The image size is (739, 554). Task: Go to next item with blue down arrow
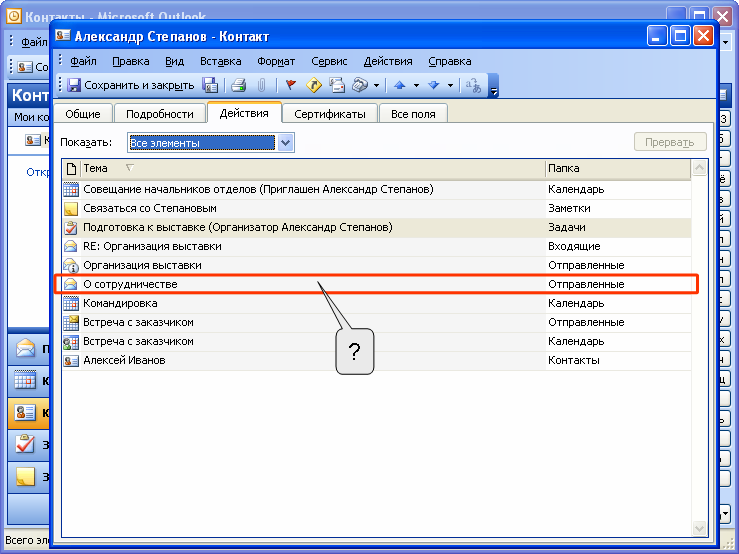434,85
